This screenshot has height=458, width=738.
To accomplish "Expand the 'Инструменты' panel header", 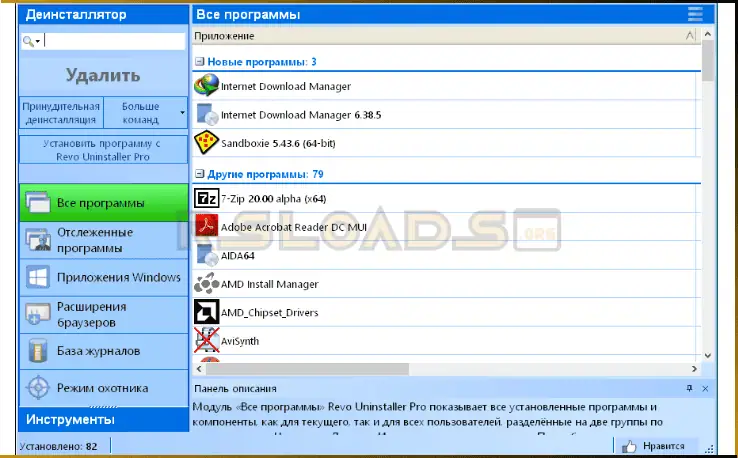I will 104,419.
